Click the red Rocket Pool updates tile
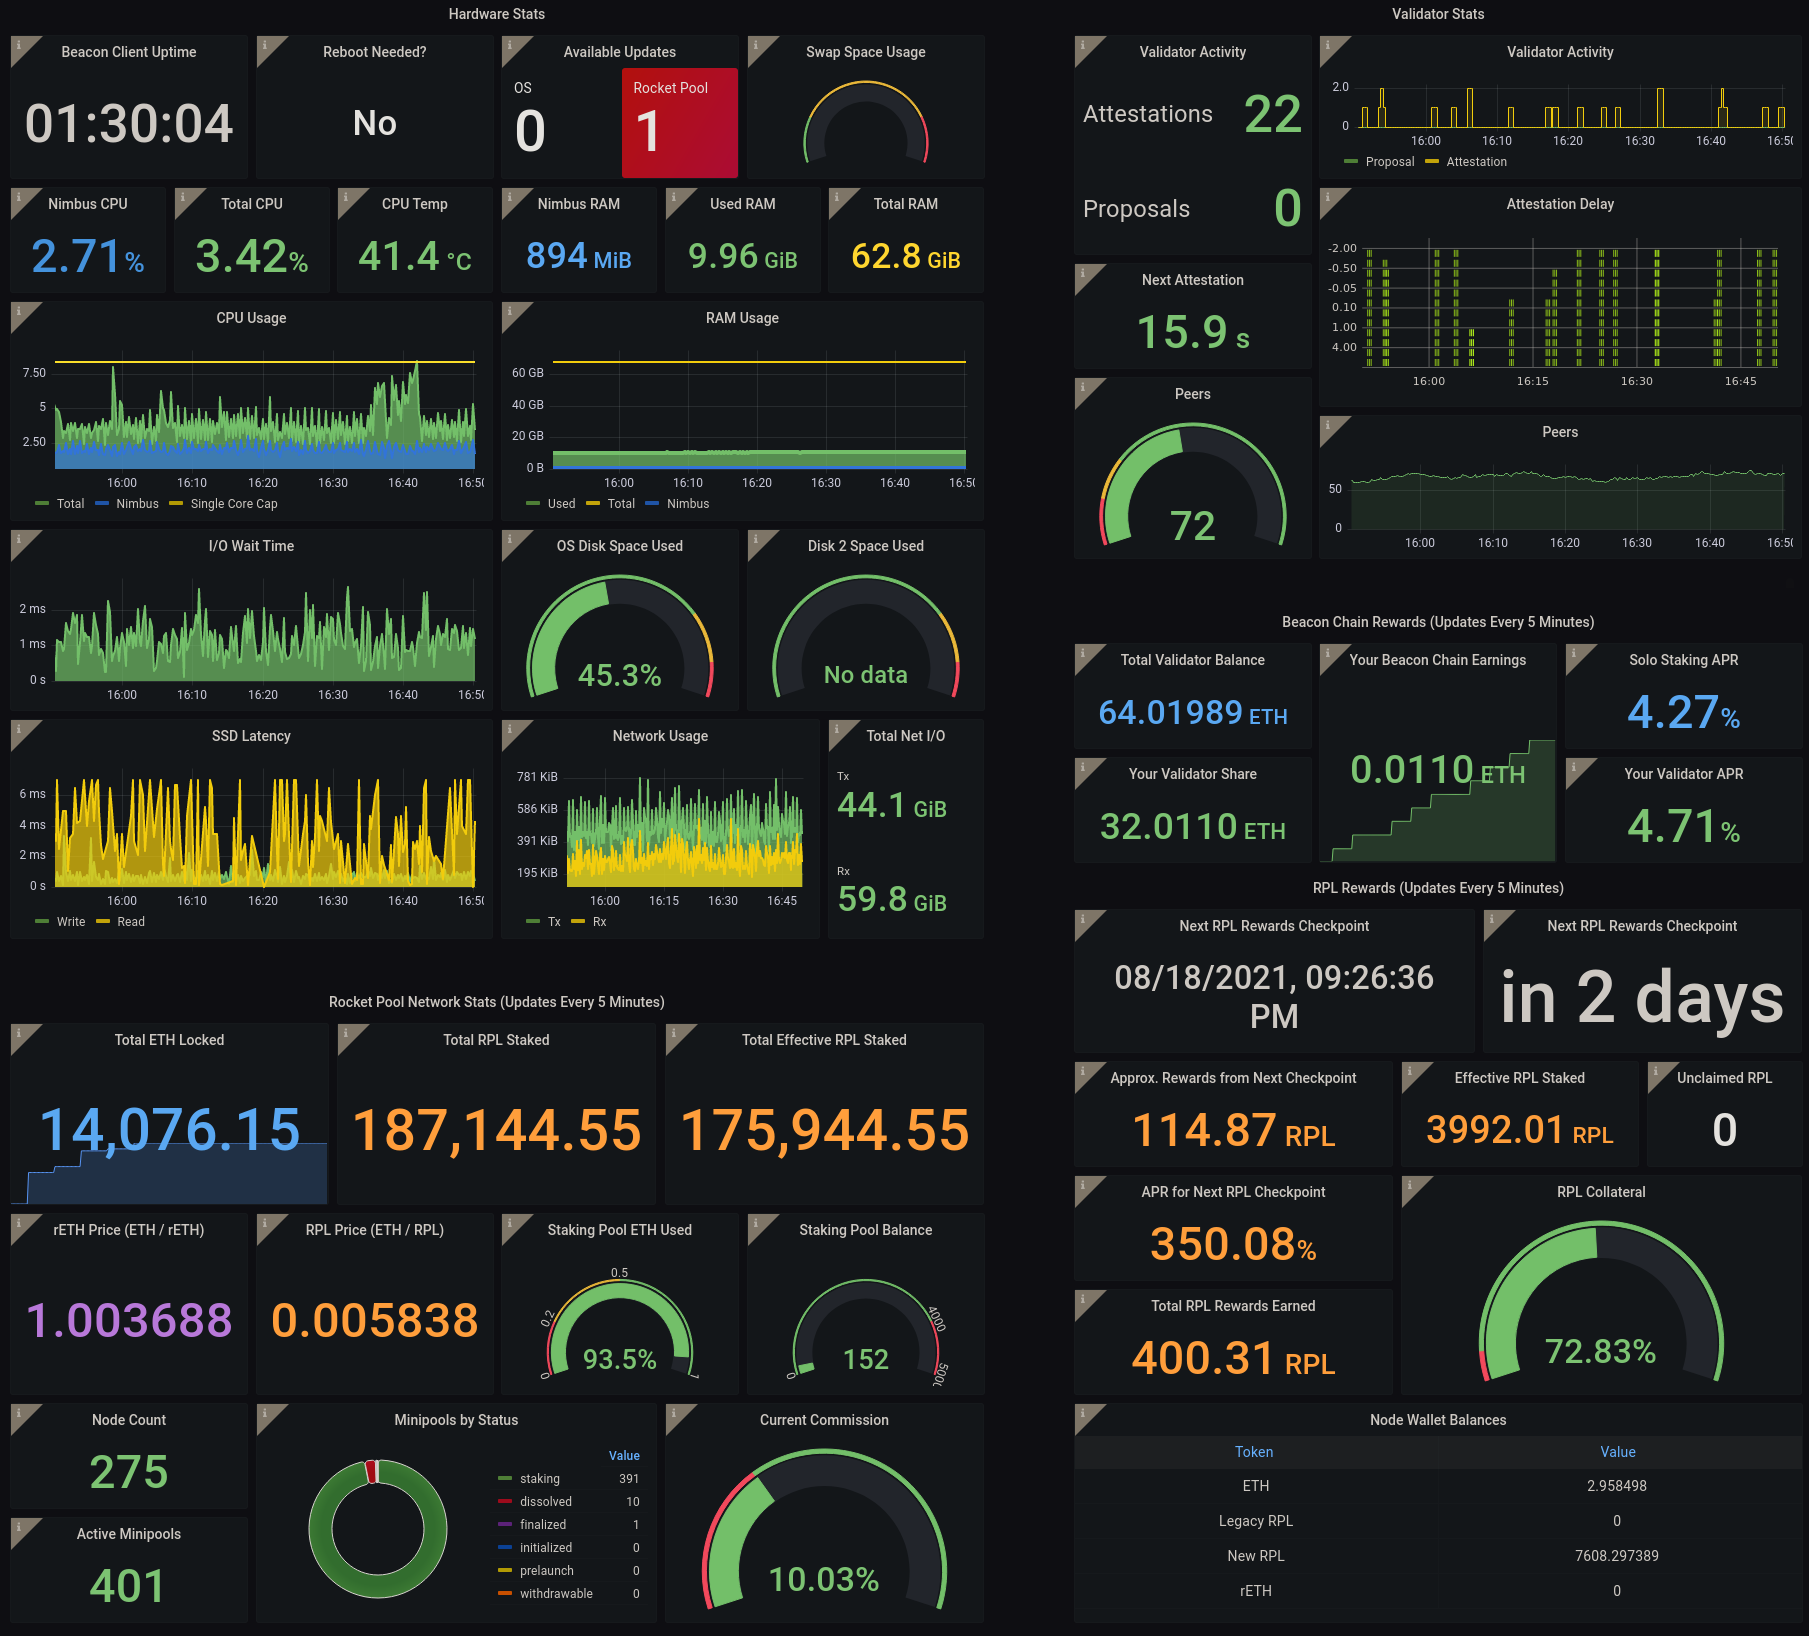1809x1636 pixels. 679,123
